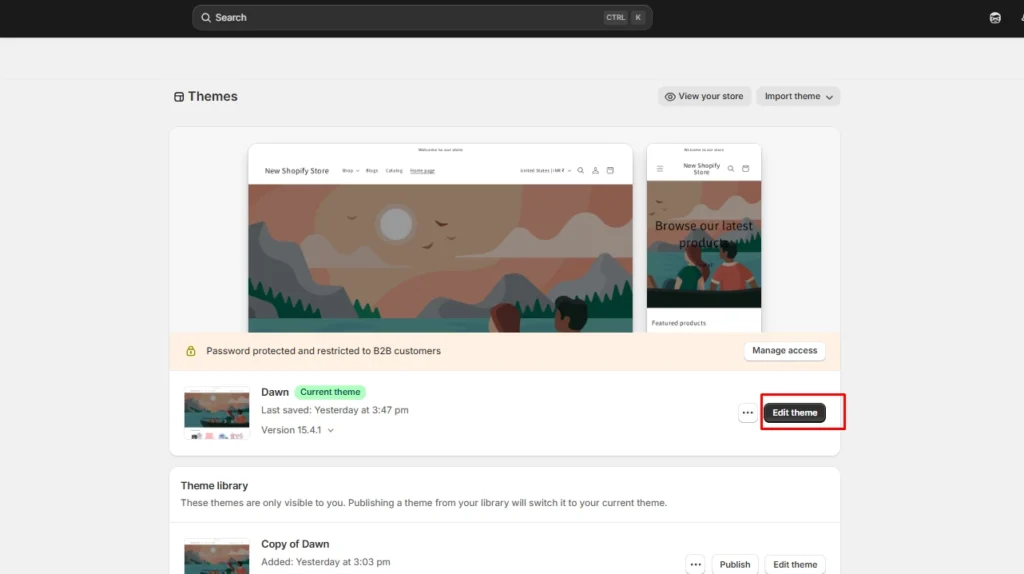Click the Current theme badge
The height and width of the screenshot is (574, 1024).
[x=330, y=392]
